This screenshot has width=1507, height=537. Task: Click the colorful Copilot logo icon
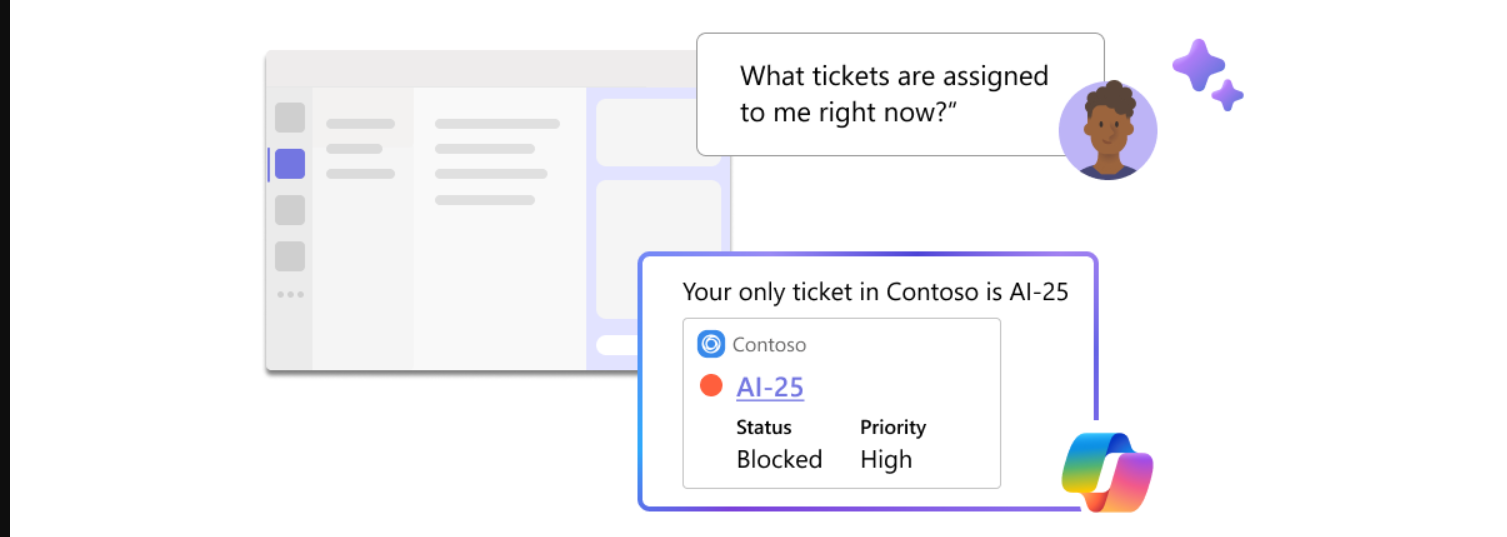[1107, 472]
